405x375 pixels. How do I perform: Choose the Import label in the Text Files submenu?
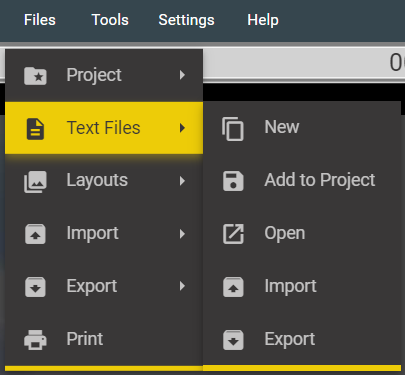pos(290,287)
